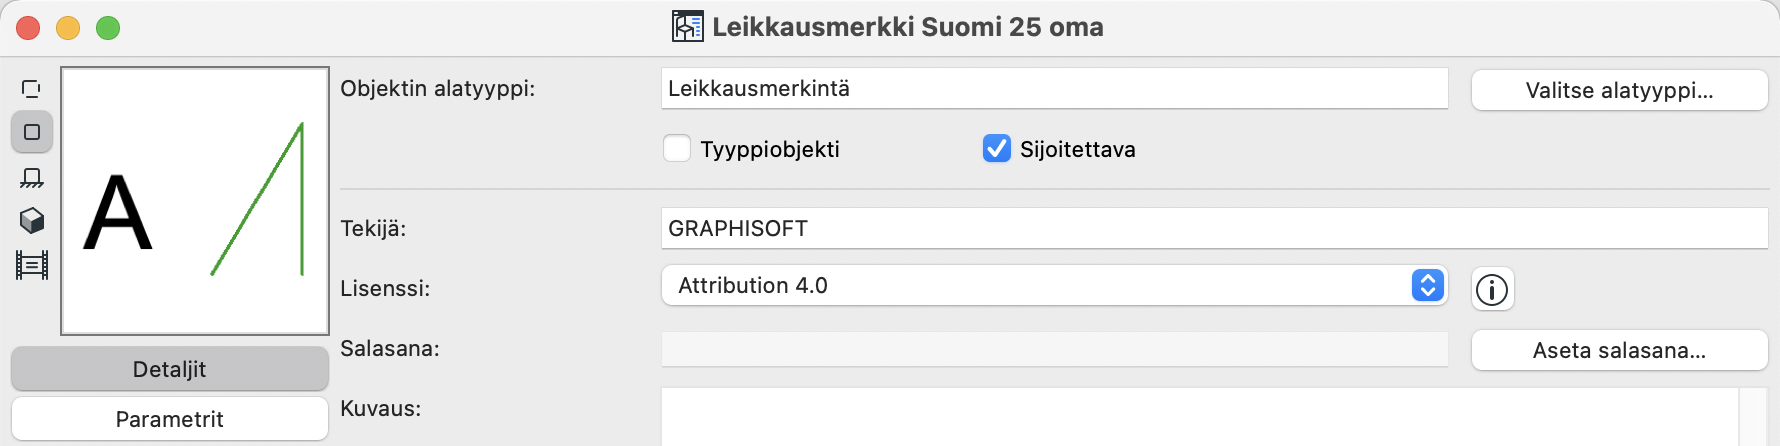Click the Valitse alatyyppi... button
Screen dimensions: 1780x446
(x=1620, y=90)
